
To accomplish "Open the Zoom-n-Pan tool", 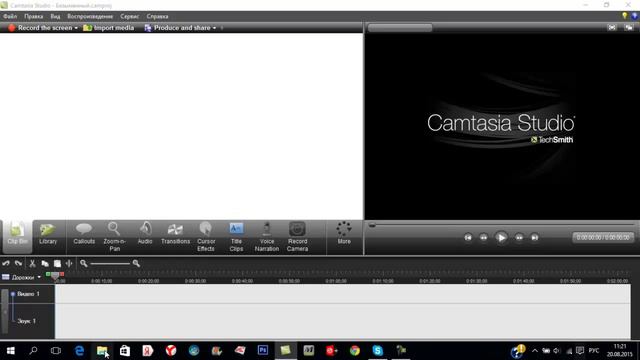I will (x=114, y=236).
